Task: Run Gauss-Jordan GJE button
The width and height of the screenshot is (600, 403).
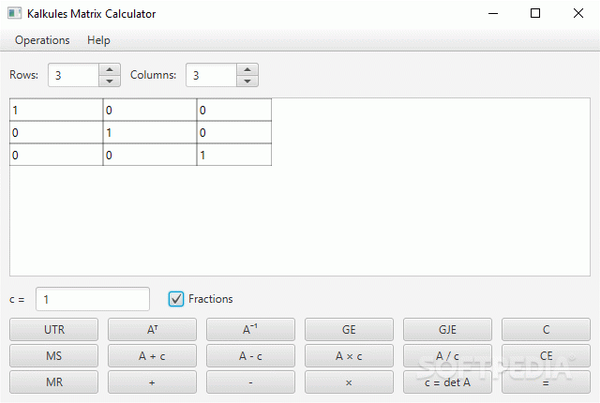Action: (x=447, y=330)
